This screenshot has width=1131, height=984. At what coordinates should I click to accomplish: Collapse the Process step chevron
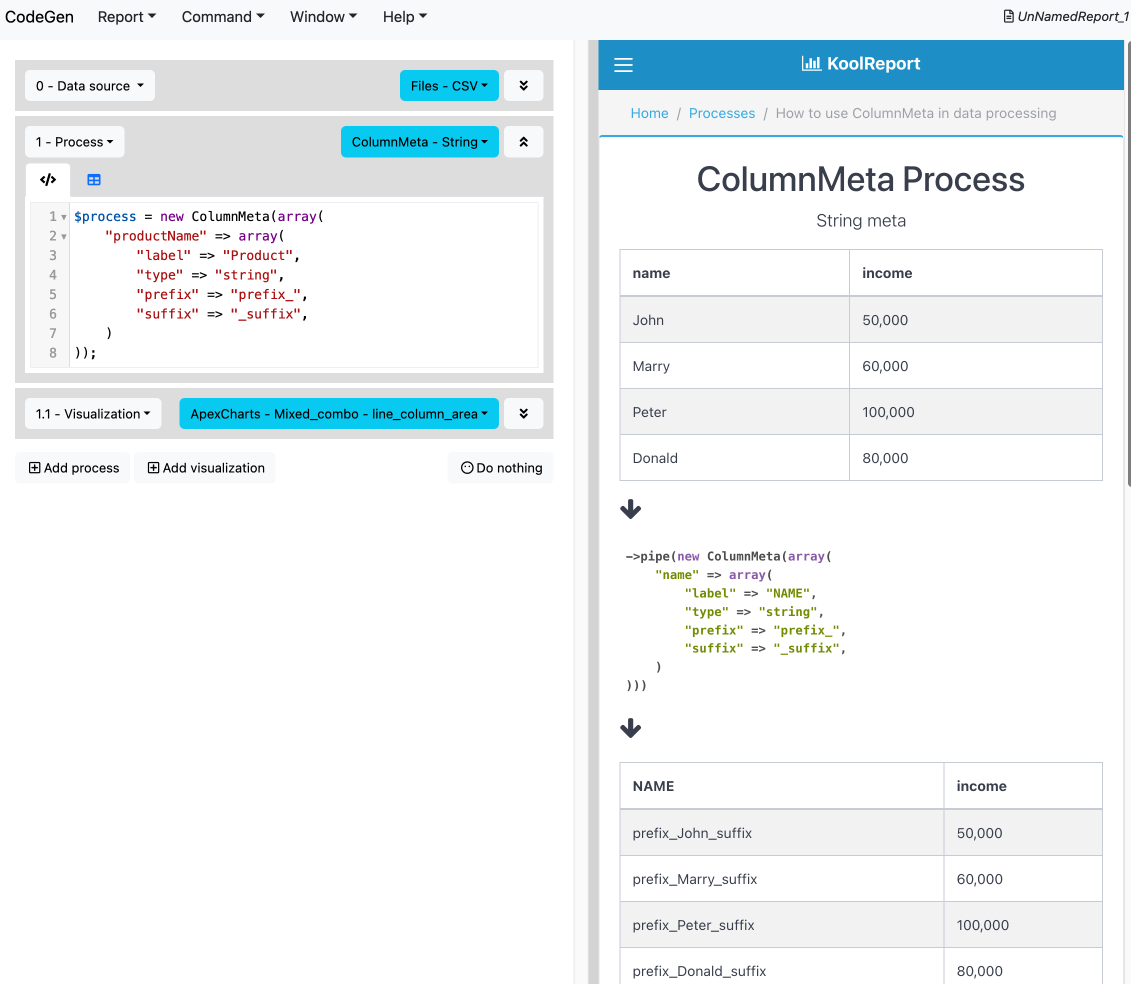[x=524, y=142]
